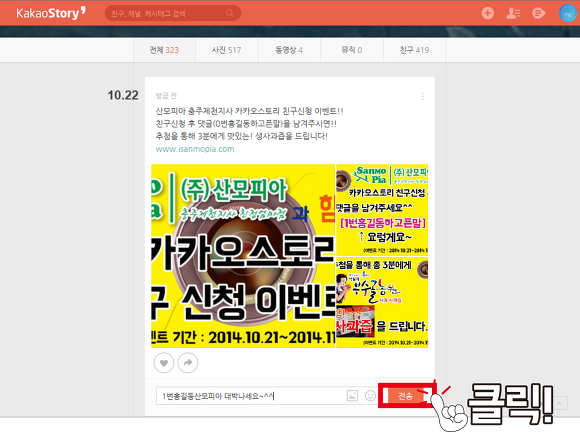580x432 pixels.
Task: Open the large yellow event image
Action: tap(243, 256)
